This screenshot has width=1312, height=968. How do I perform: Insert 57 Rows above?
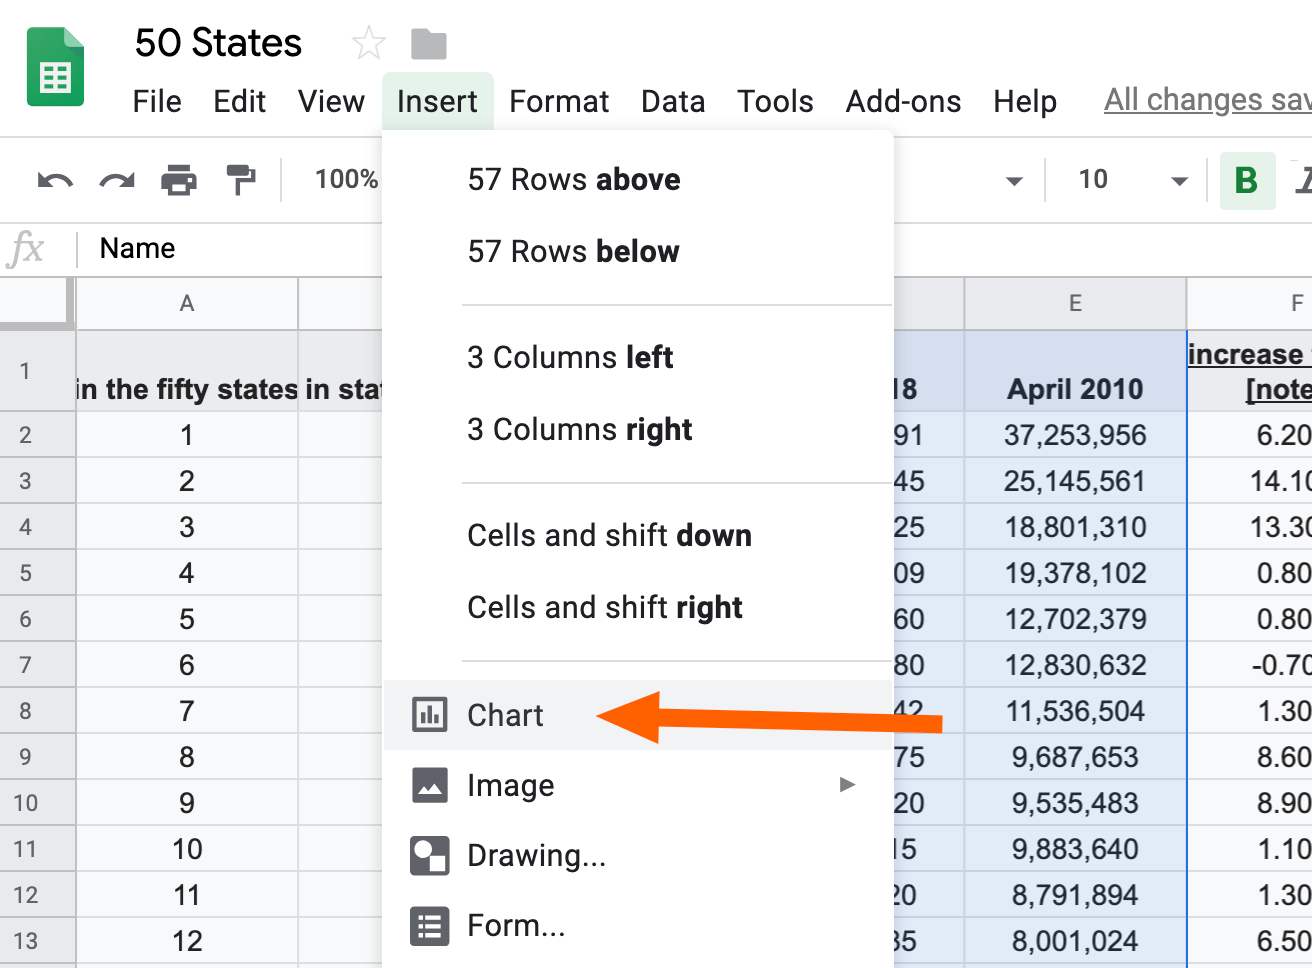[574, 180]
